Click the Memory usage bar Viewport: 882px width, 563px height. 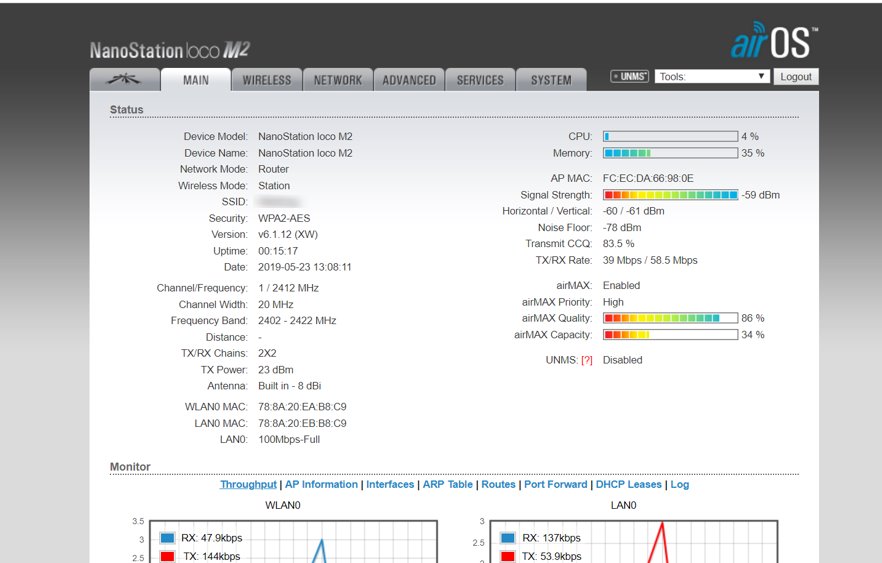(670, 153)
